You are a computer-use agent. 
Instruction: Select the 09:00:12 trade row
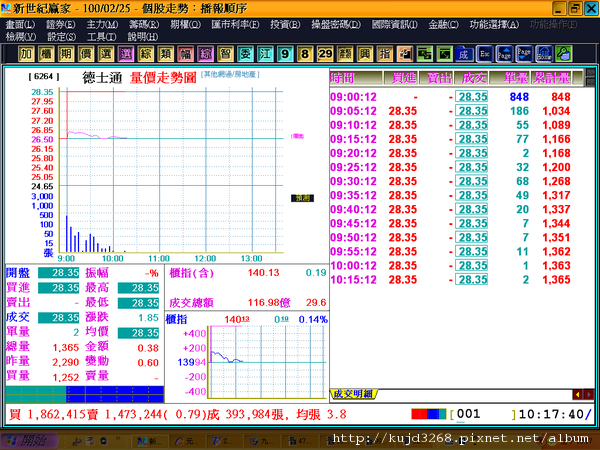click(x=451, y=97)
